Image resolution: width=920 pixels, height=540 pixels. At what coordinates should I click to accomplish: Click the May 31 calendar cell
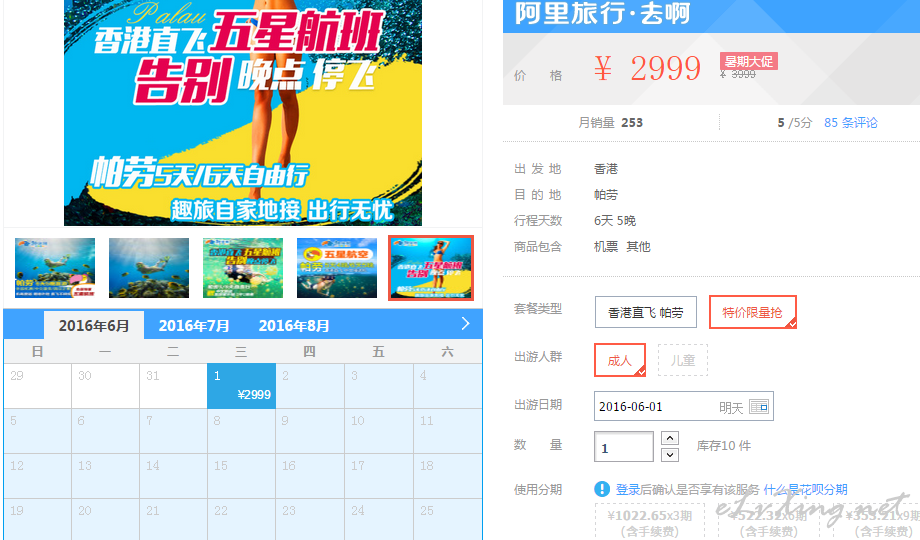click(174, 386)
